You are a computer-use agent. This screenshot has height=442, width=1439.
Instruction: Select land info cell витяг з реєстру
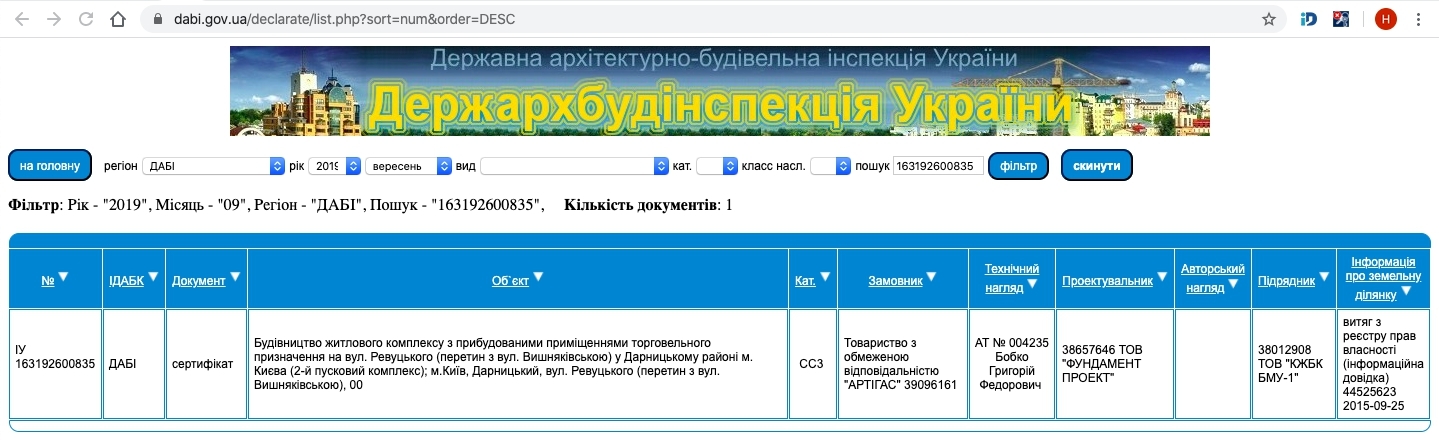click(1383, 364)
